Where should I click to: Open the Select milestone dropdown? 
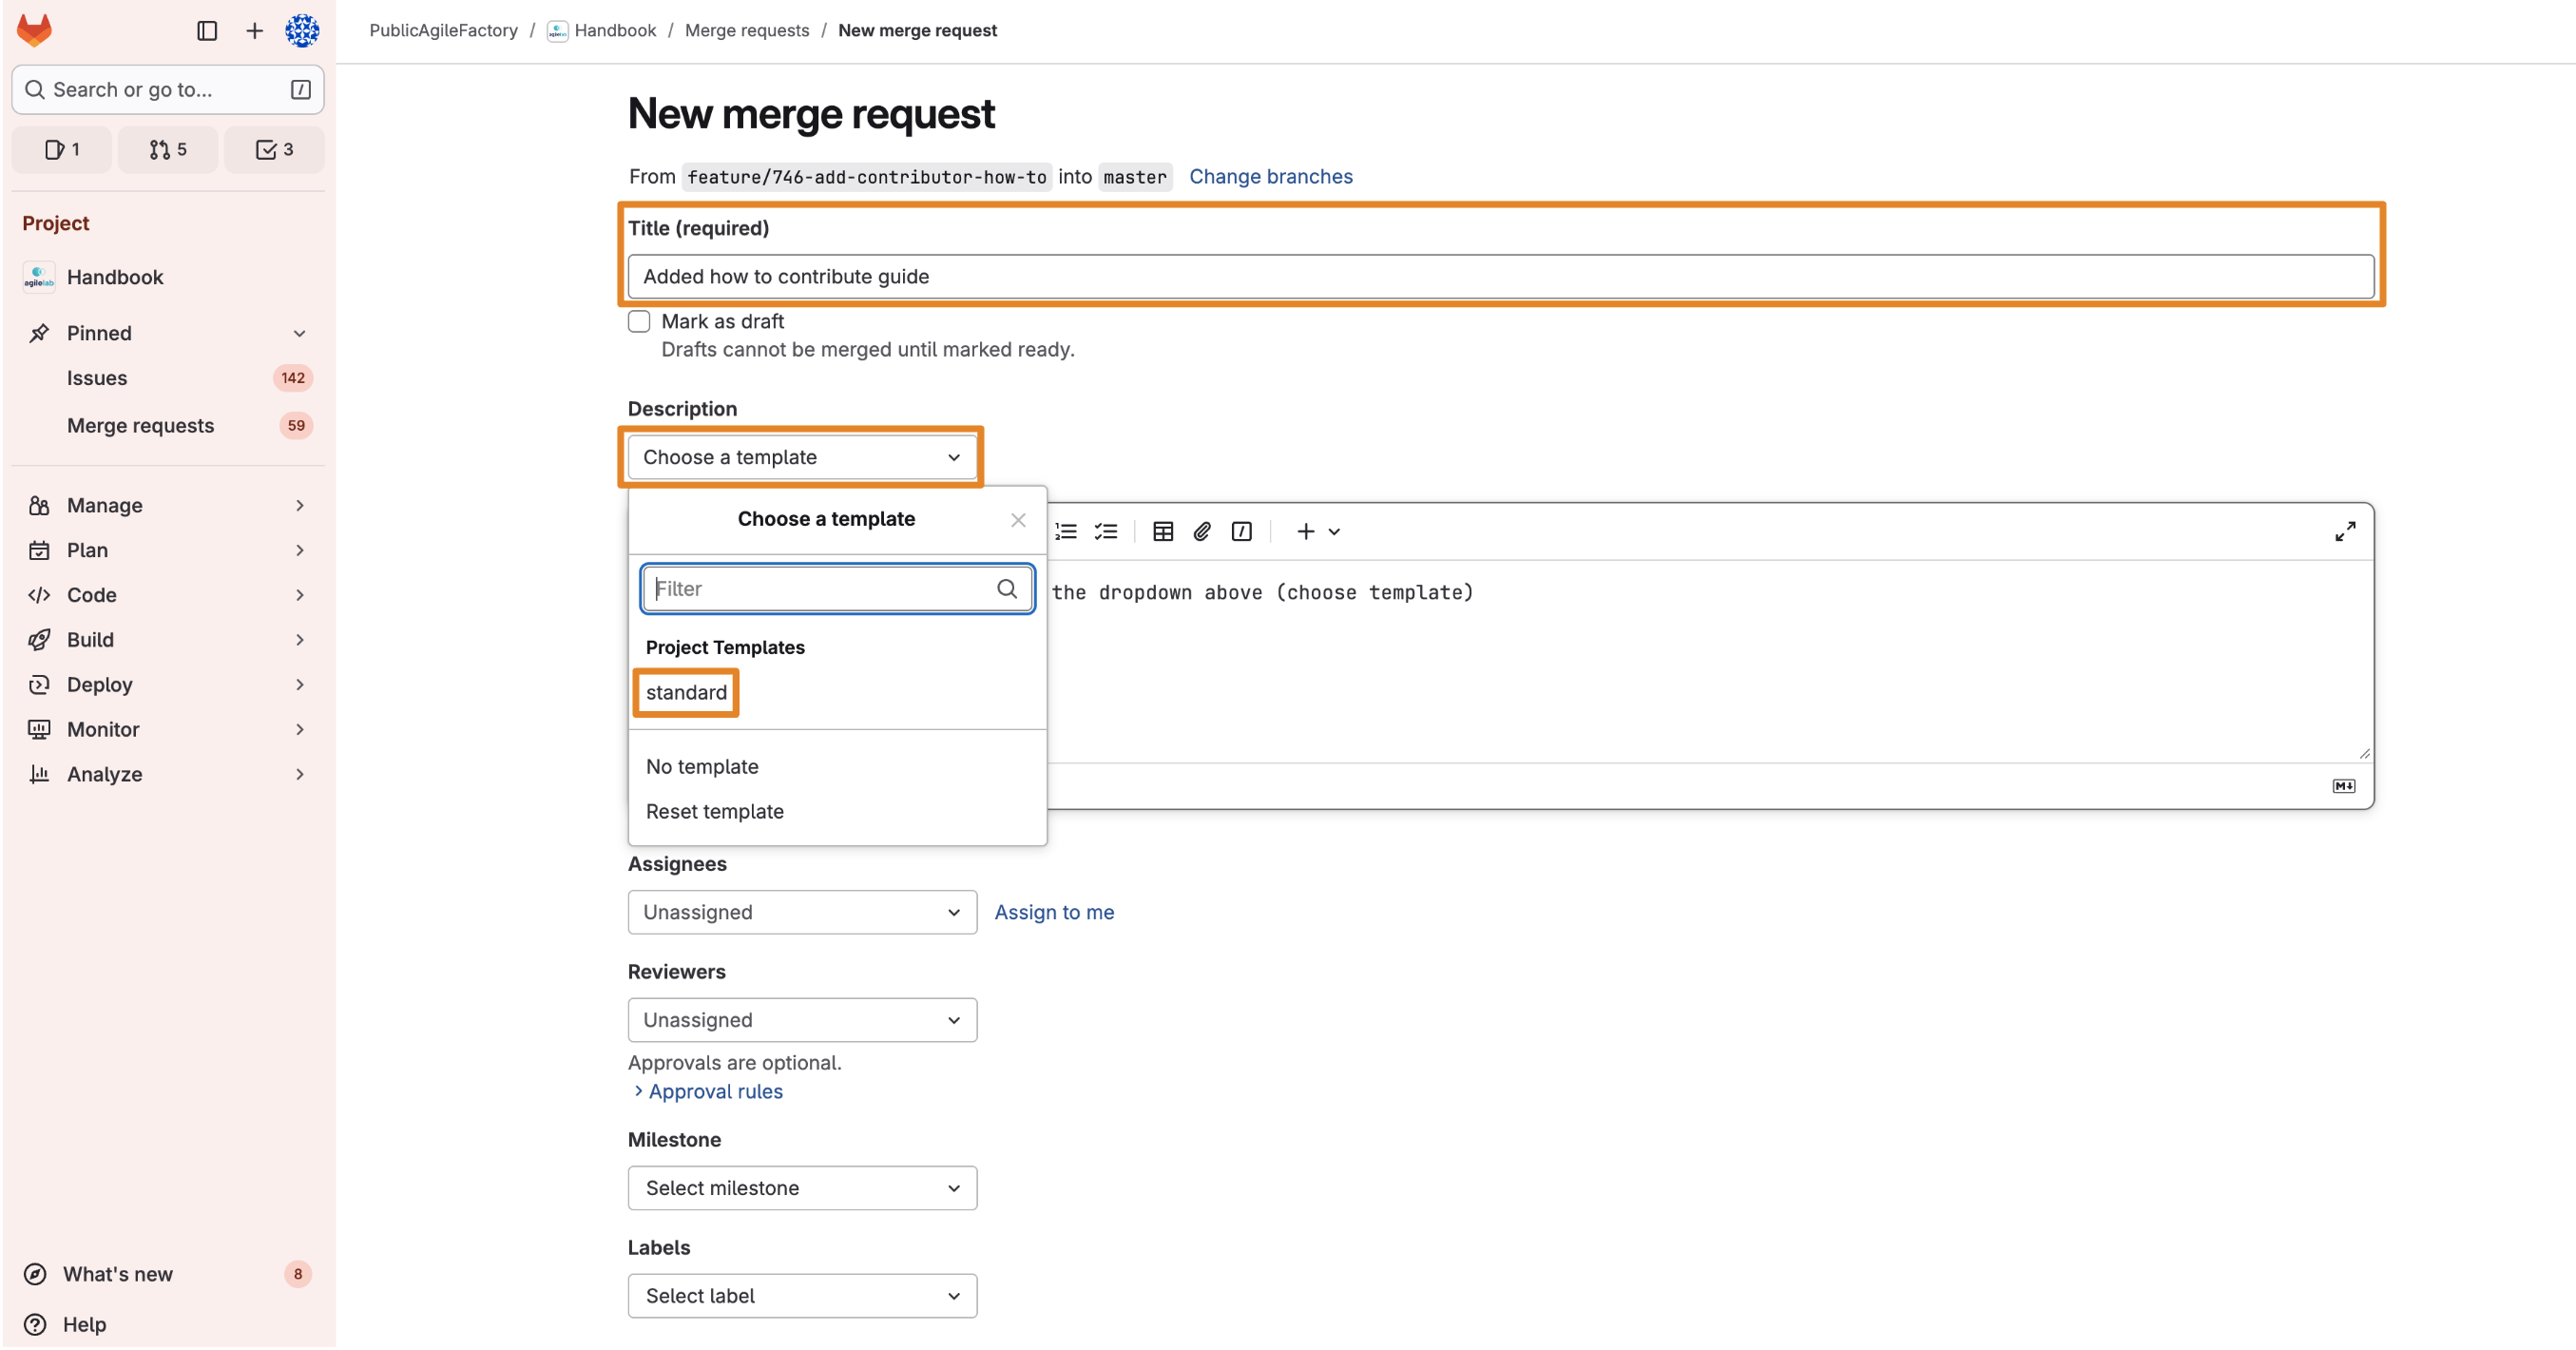click(801, 1188)
